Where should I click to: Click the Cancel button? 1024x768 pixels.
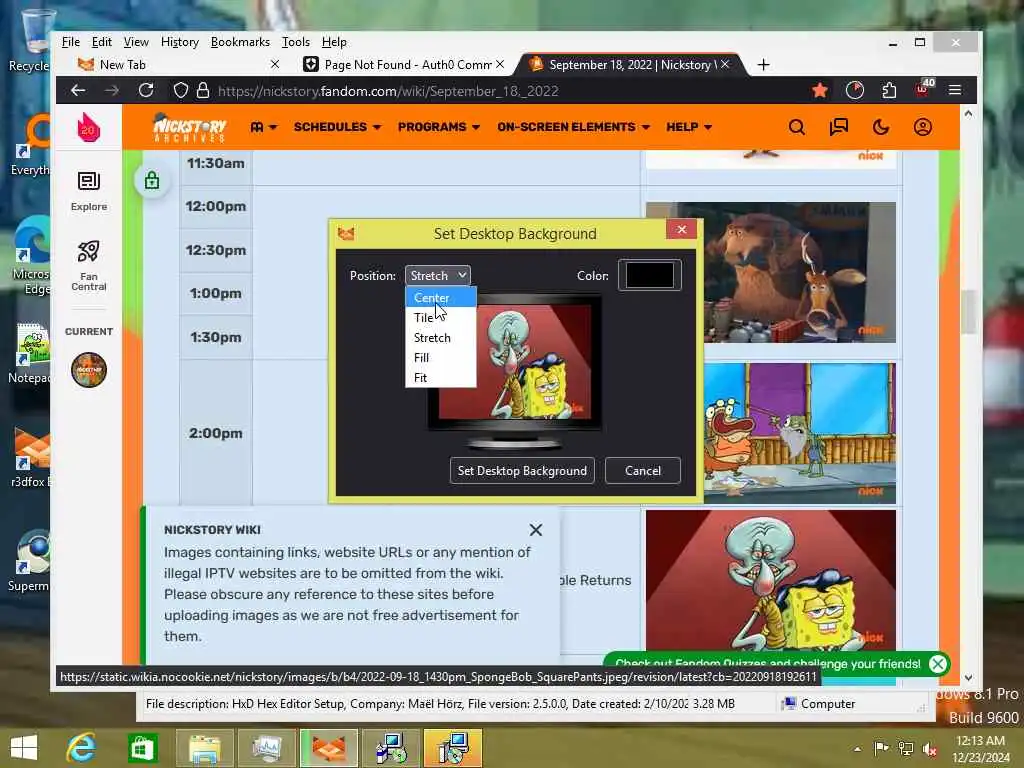[x=643, y=471]
